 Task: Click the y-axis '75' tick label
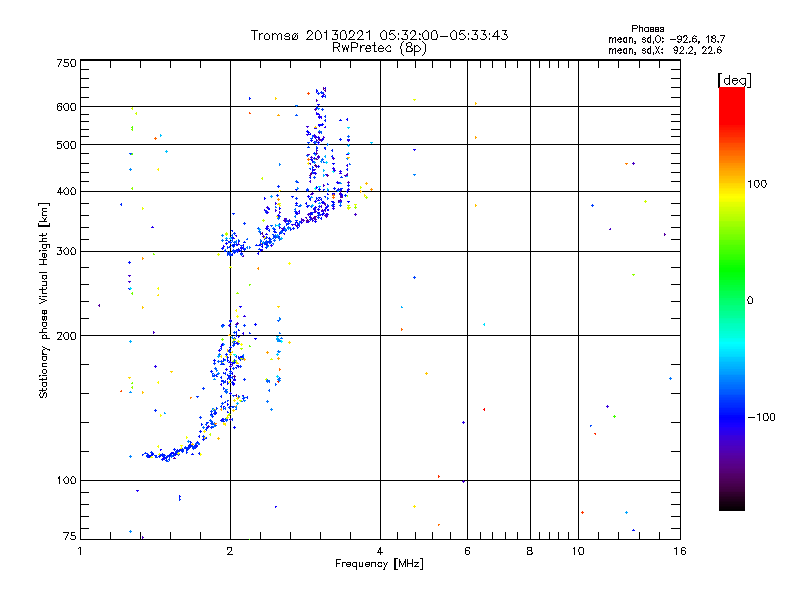(70, 536)
